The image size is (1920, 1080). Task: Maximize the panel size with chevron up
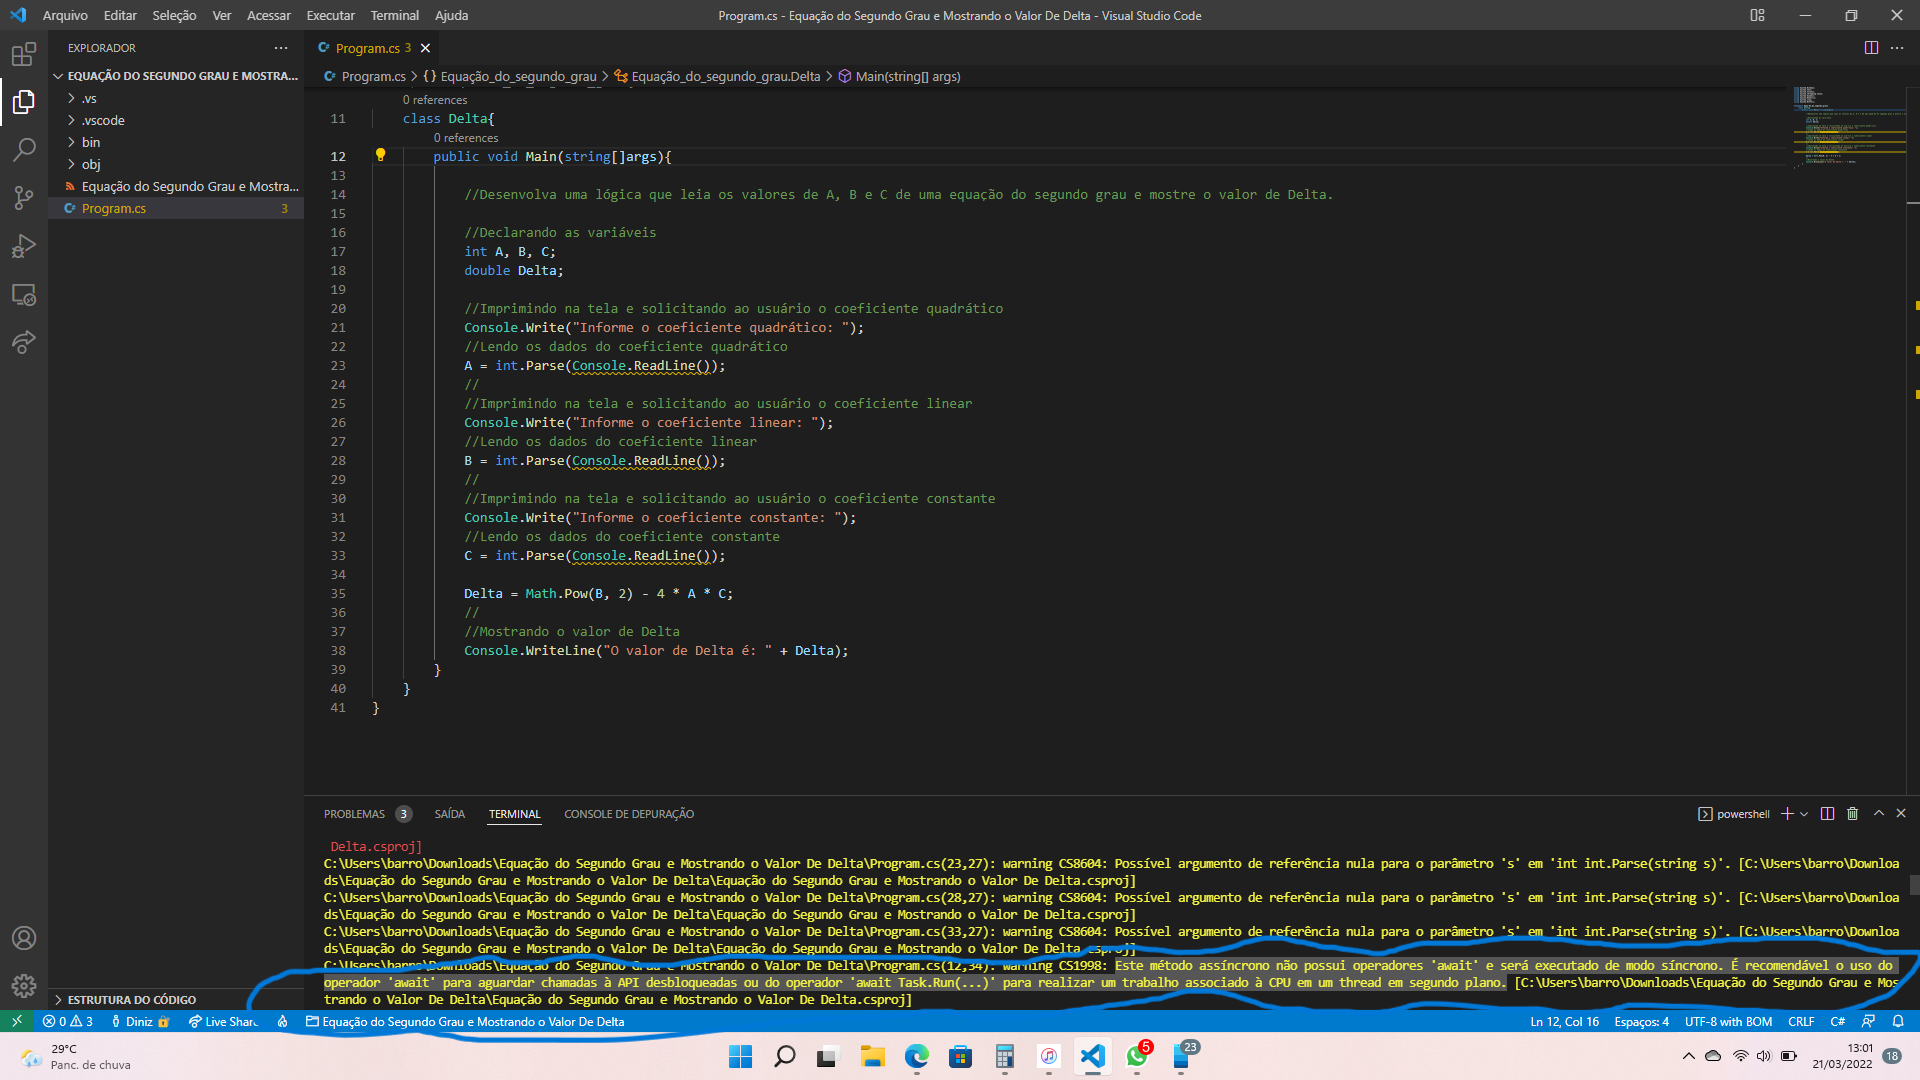click(x=1879, y=814)
